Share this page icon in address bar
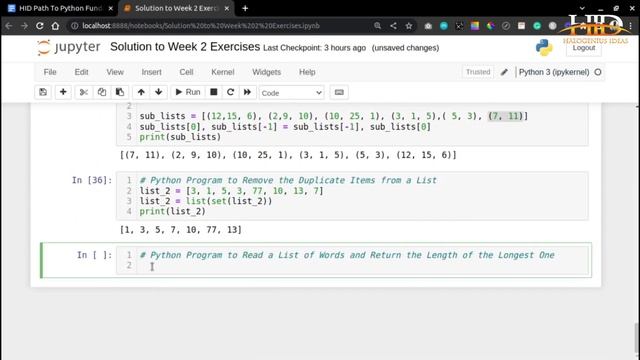 [x=393, y=26]
